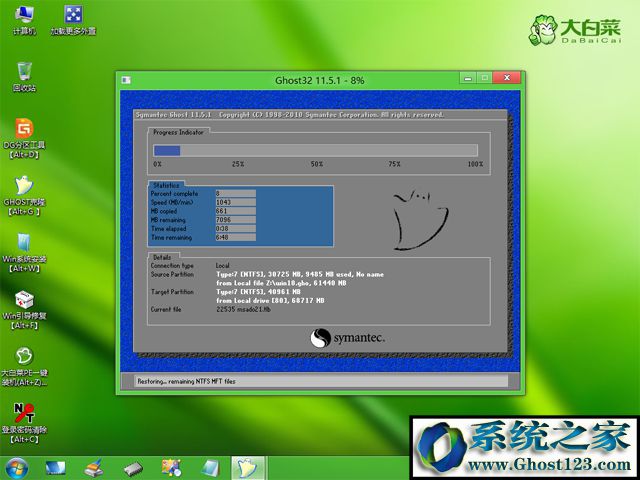Open the brush cleaner taskbar icon
The height and width of the screenshot is (480, 640).
[x=93, y=469]
